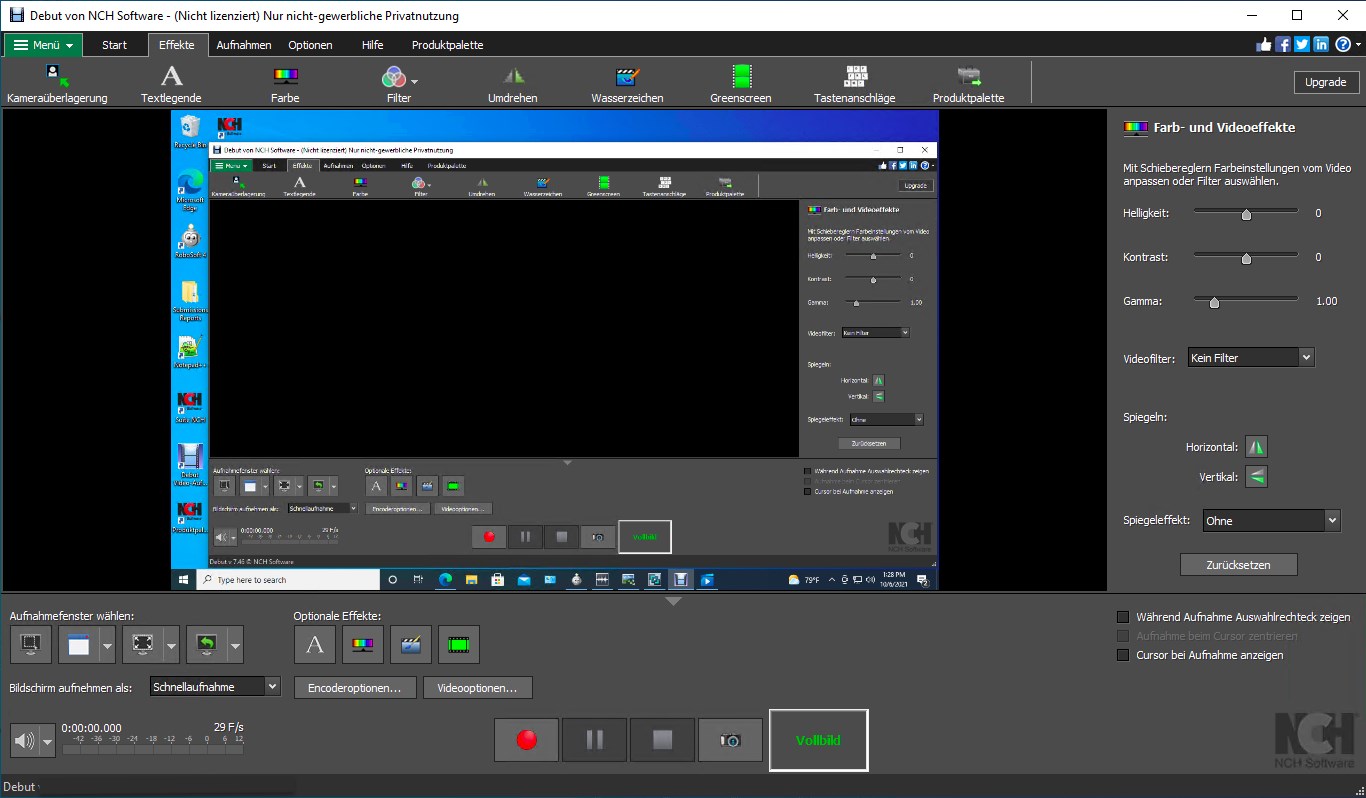Switch to the Produktpalette tab
Screen dimensions: 1366x798
pyautogui.click(x=447, y=45)
